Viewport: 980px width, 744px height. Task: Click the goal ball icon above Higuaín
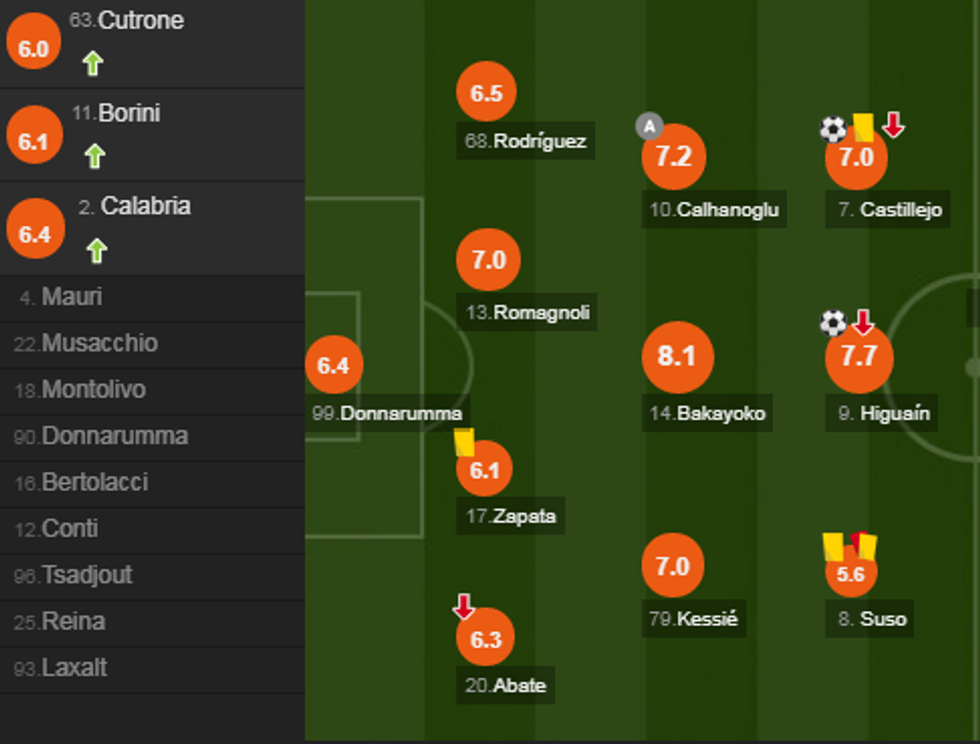pyautogui.click(x=833, y=322)
